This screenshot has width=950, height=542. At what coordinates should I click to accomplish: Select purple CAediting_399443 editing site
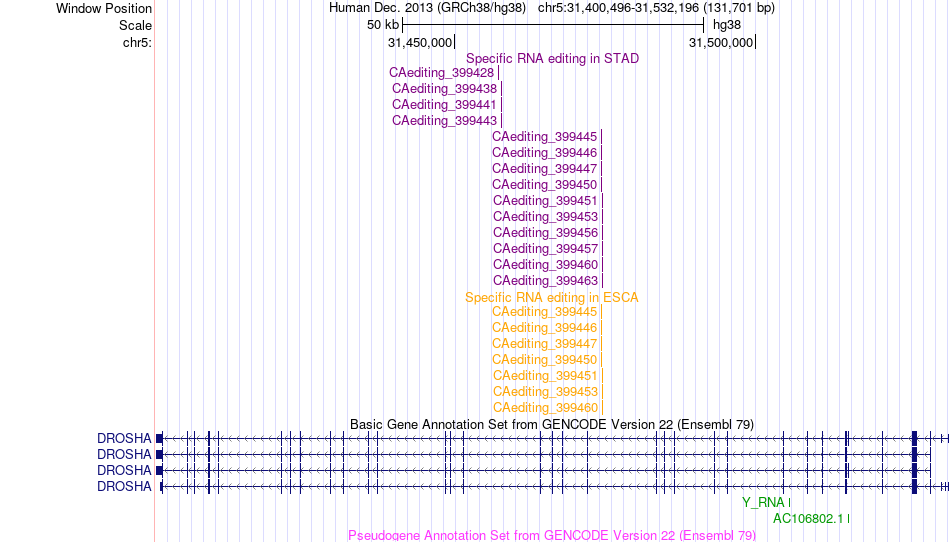(445, 121)
